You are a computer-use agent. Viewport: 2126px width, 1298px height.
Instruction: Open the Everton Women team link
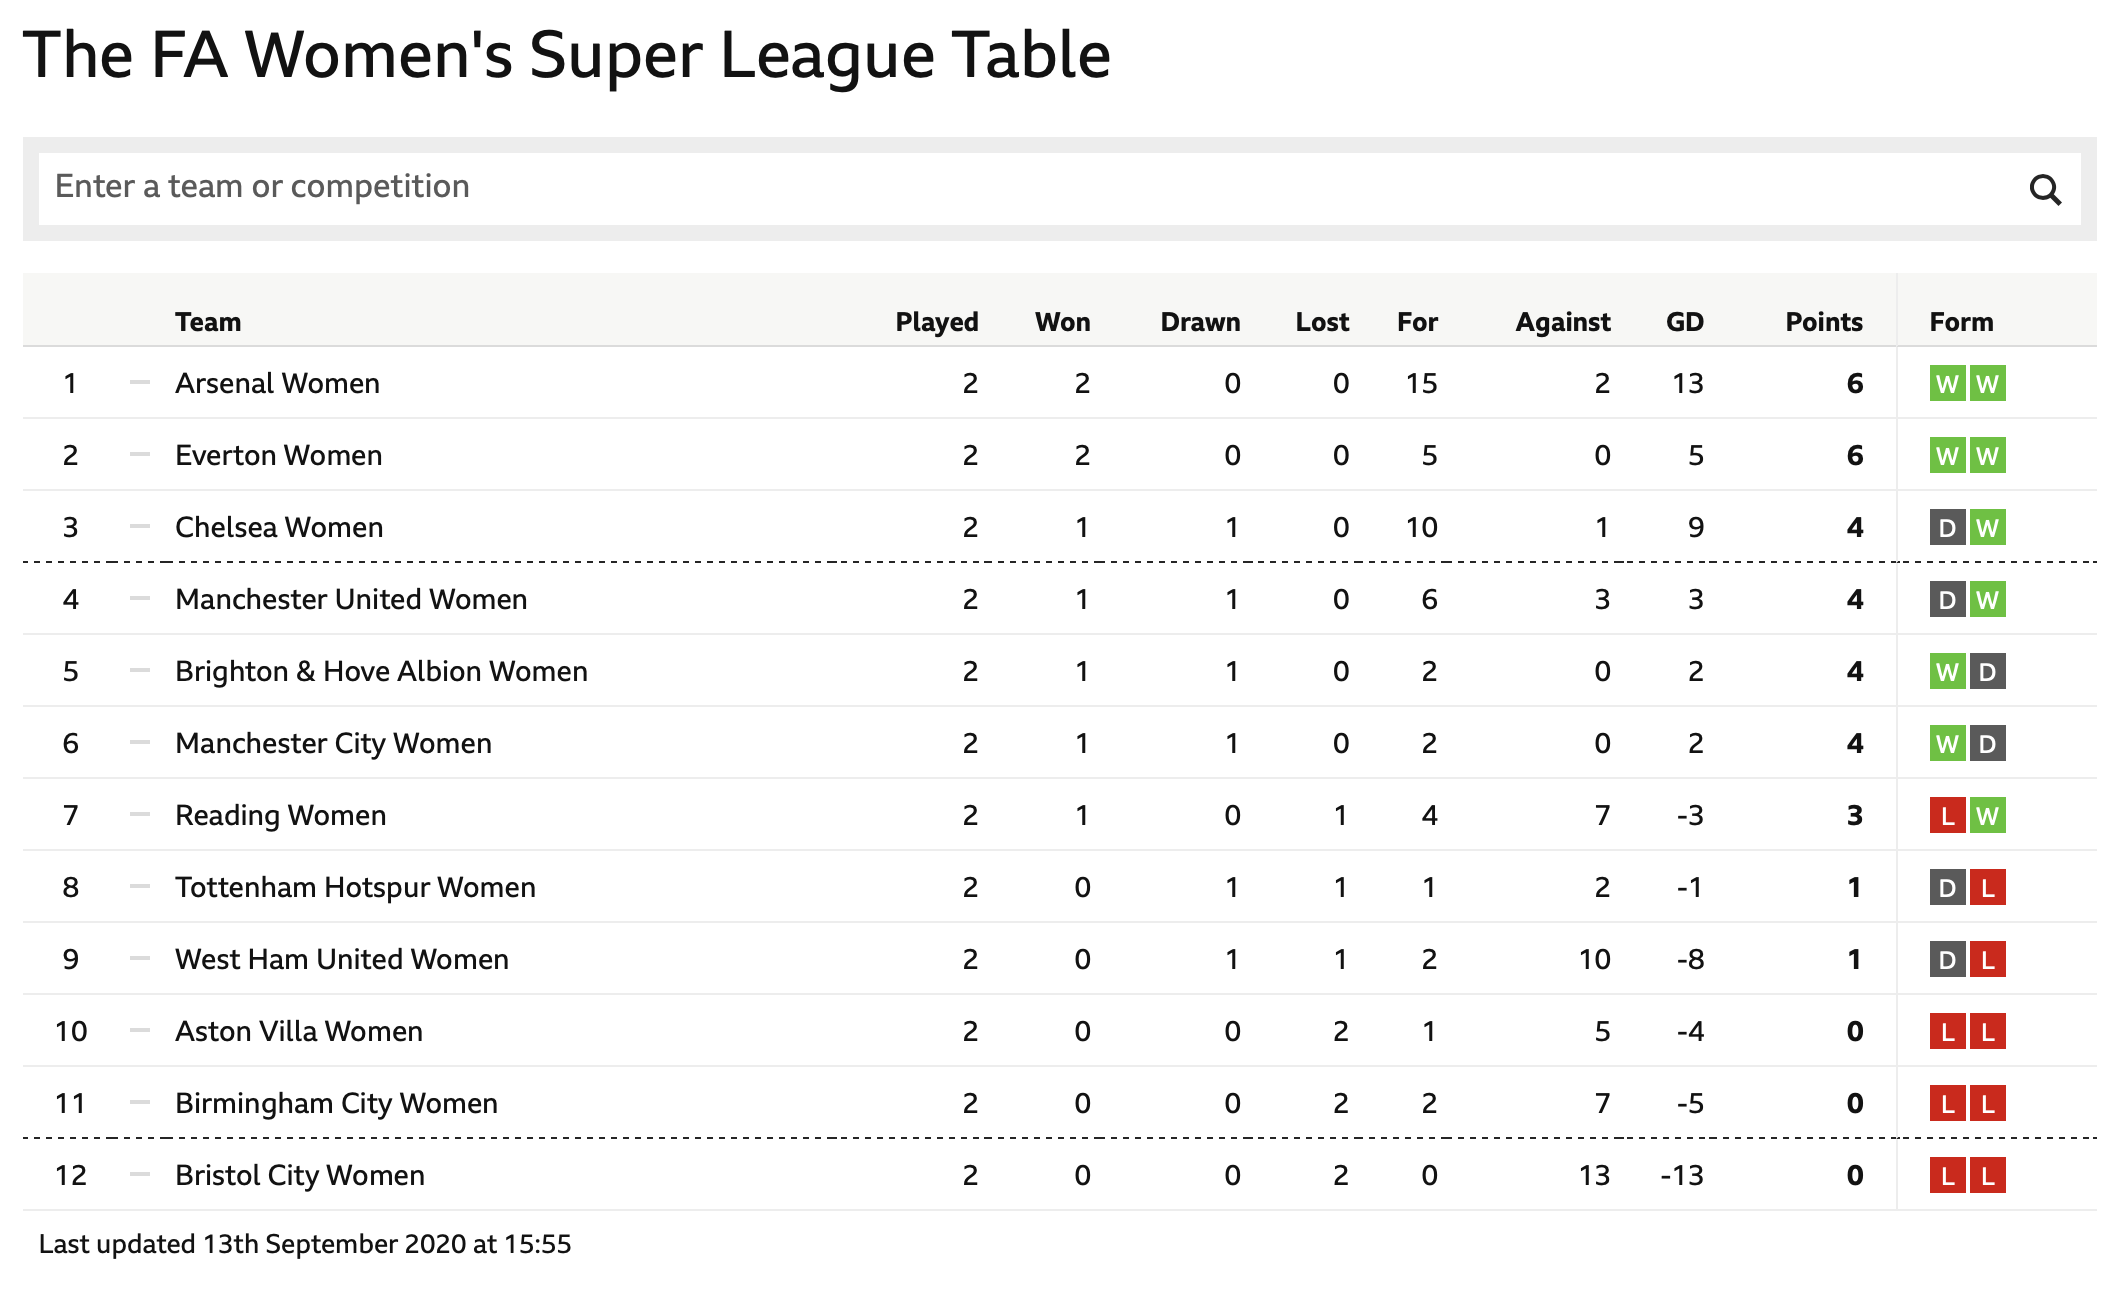click(x=278, y=455)
